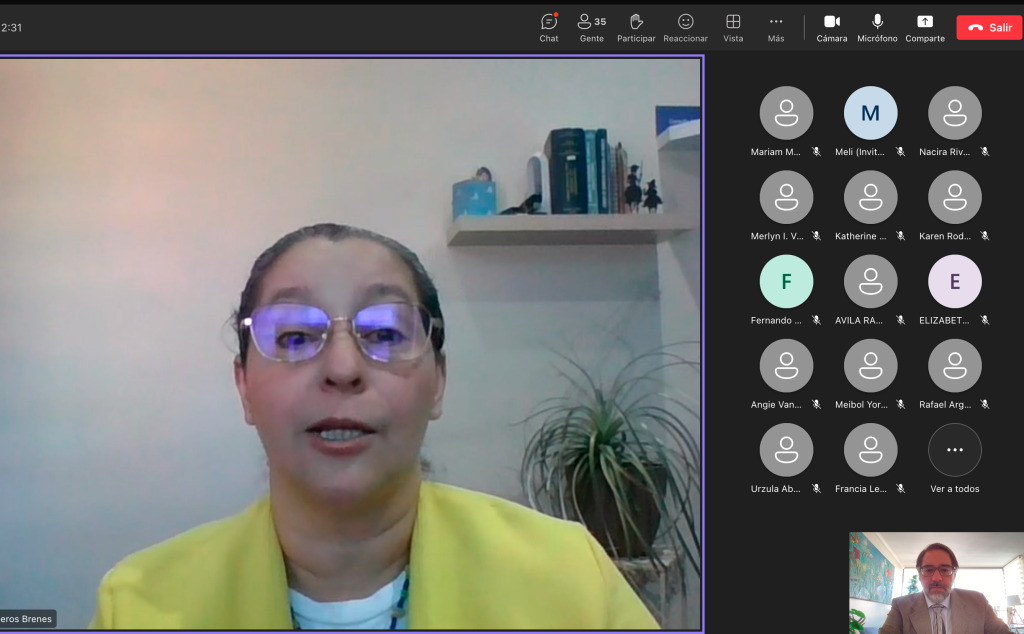Viewport: 1024px width, 634px height.
Task: Open the Chat panel
Action: pyautogui.click(x=549, y=27)
